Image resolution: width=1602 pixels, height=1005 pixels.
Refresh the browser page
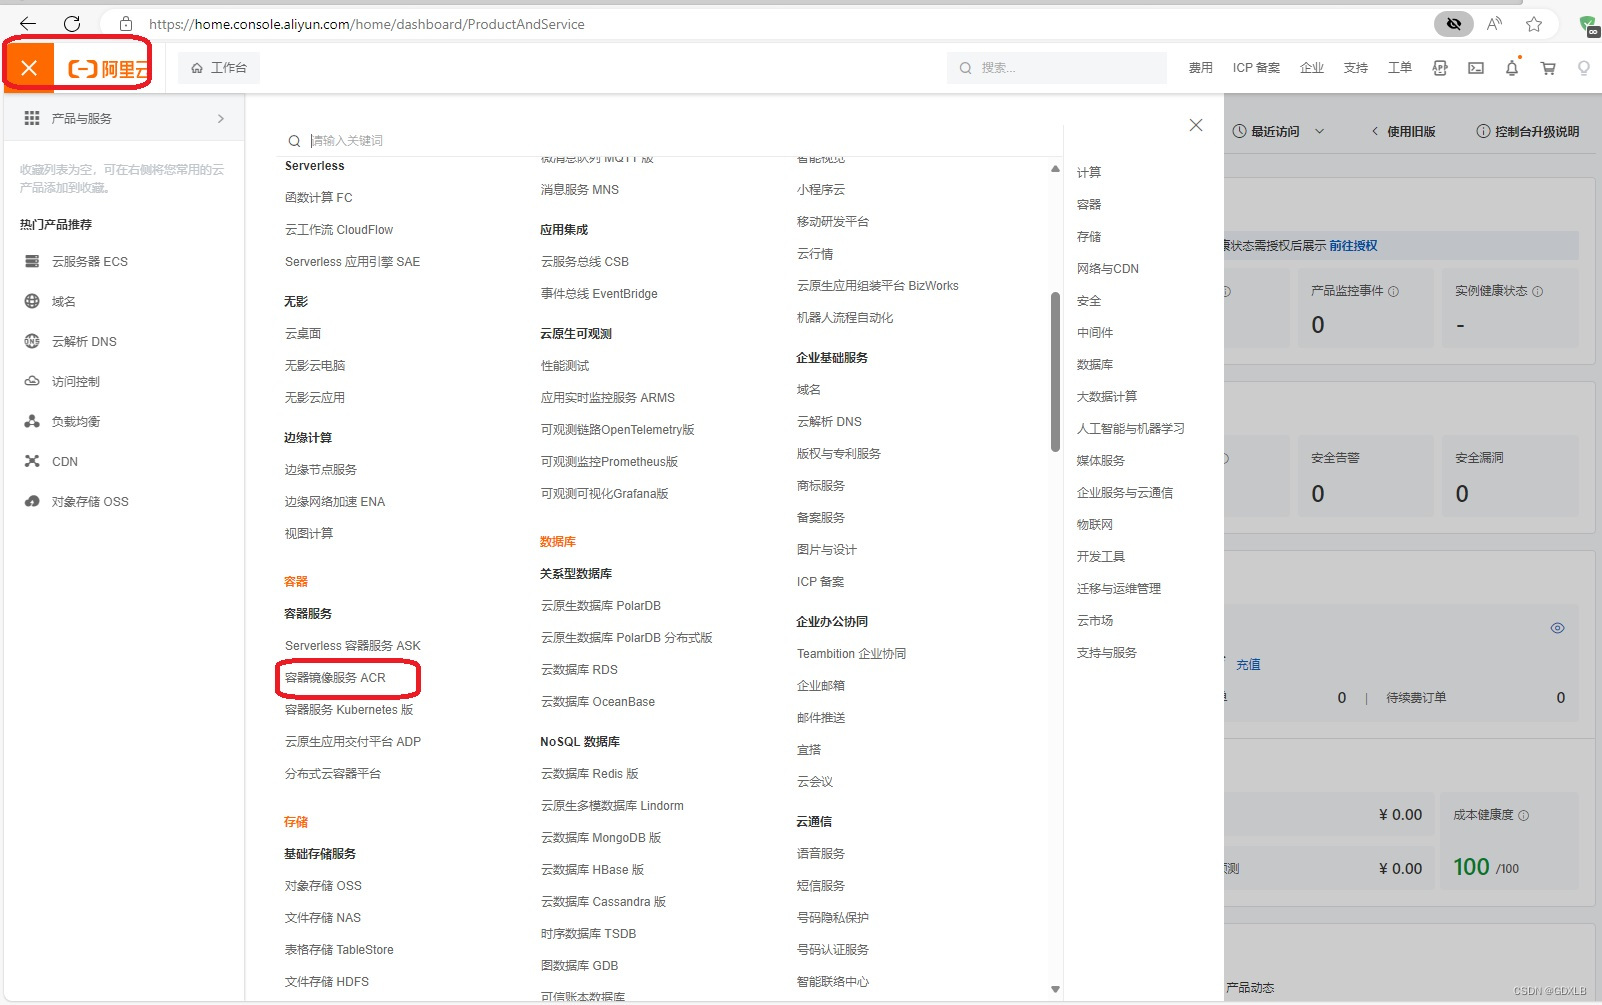click(72, 24)
